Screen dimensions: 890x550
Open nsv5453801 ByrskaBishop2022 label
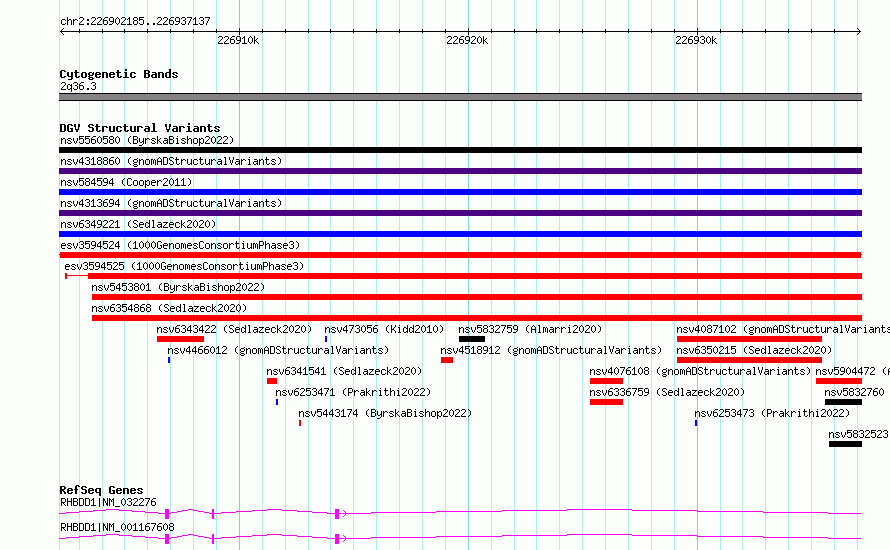(178, 287)
